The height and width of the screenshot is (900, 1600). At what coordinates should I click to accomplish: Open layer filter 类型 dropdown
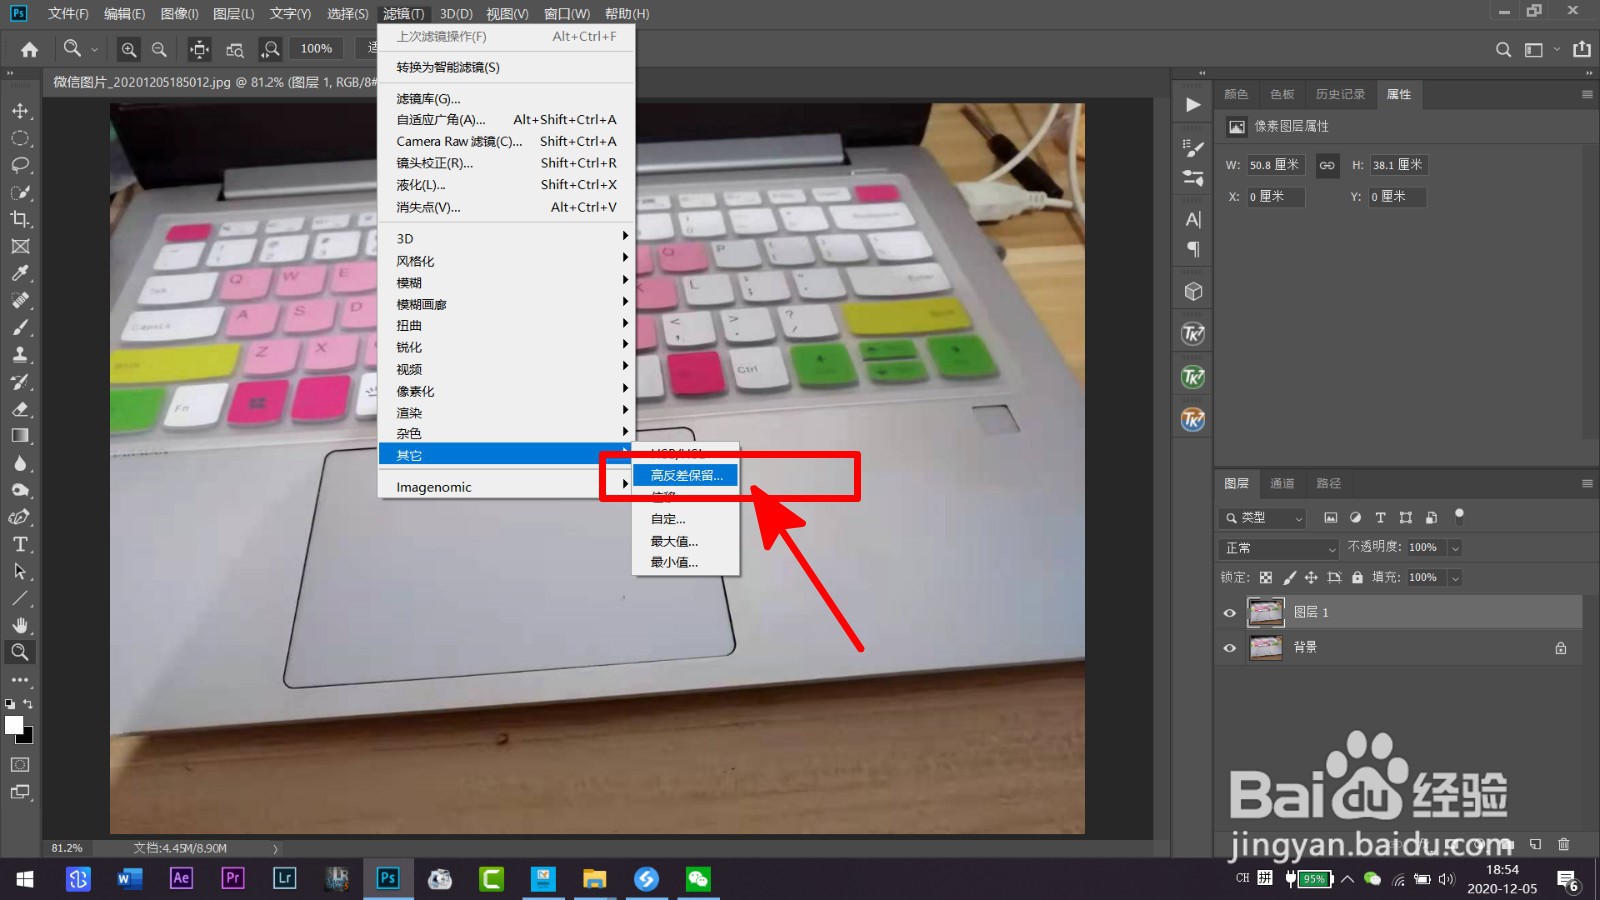point(1263,518)
